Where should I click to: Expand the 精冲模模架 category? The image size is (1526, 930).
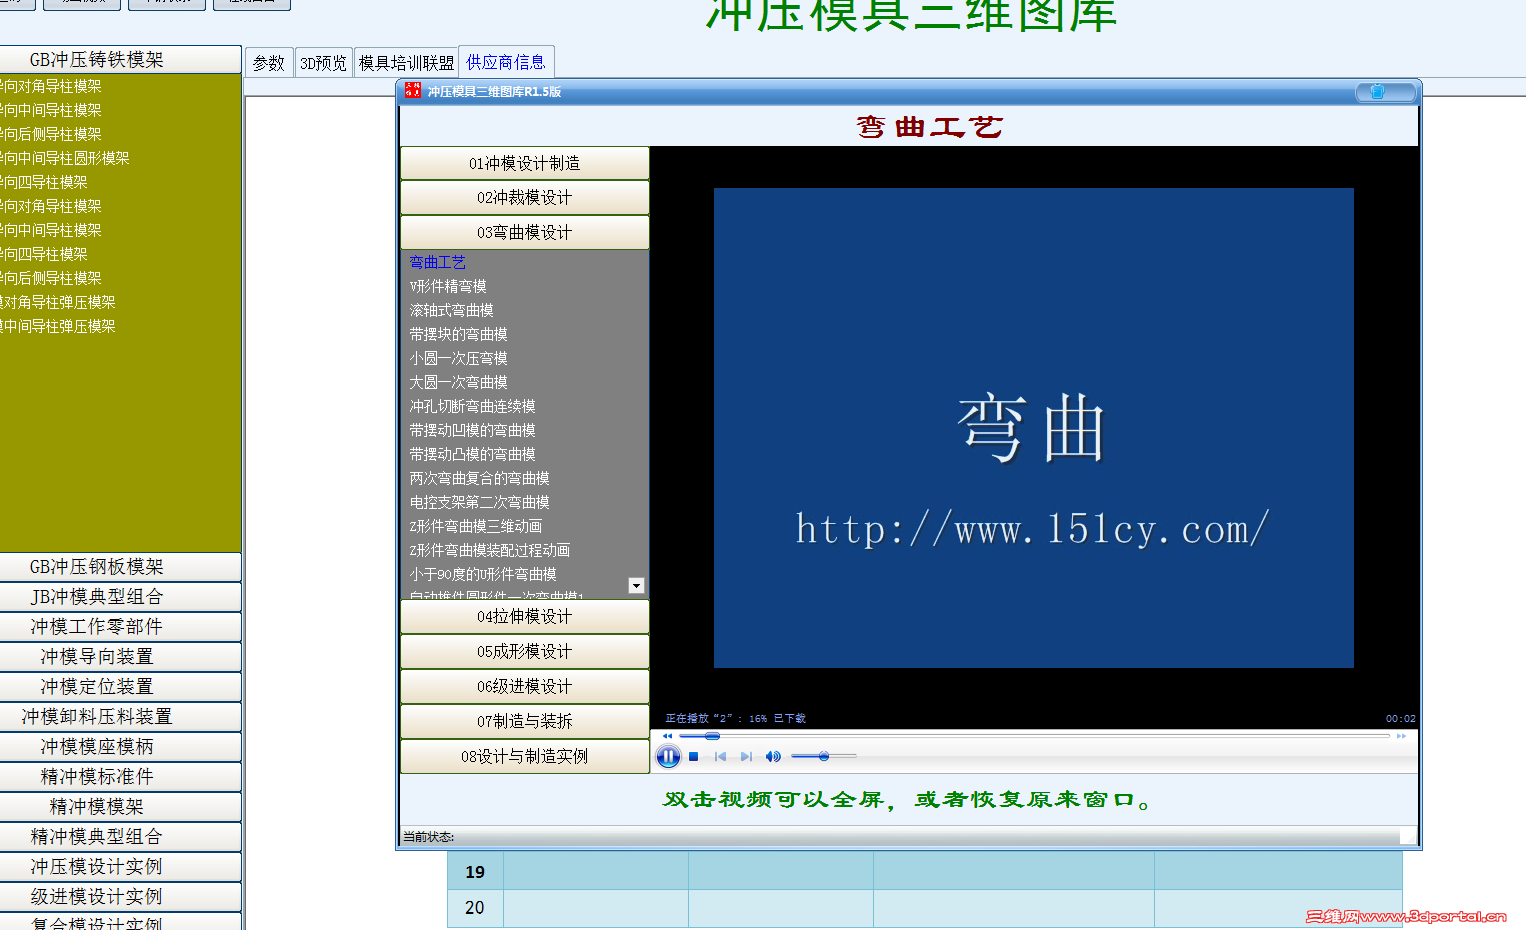click(x=120, y=807)
